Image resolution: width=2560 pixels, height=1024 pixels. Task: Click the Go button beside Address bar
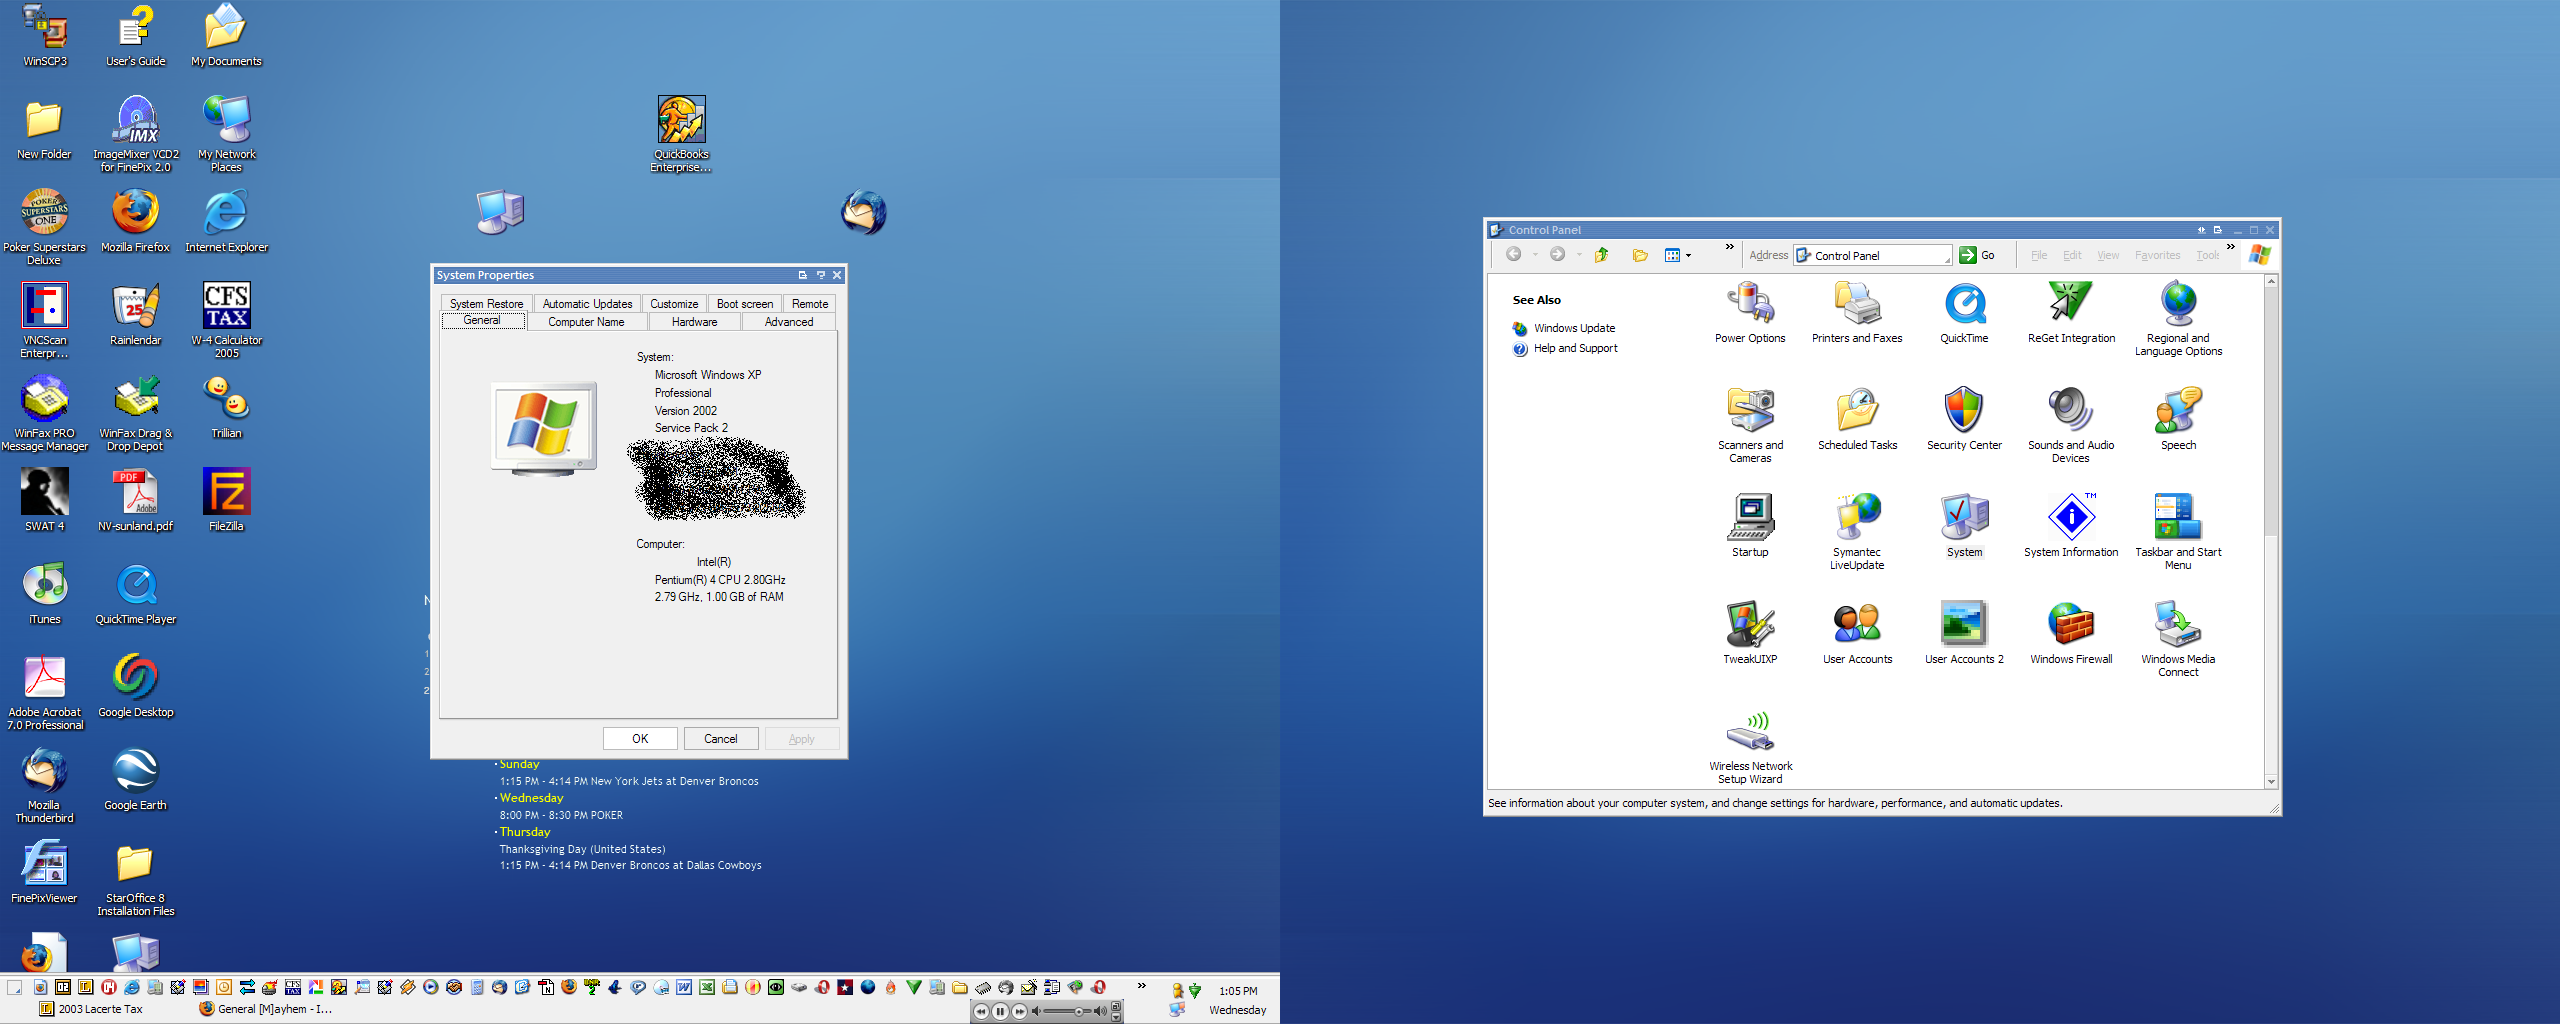[1977, 255]
